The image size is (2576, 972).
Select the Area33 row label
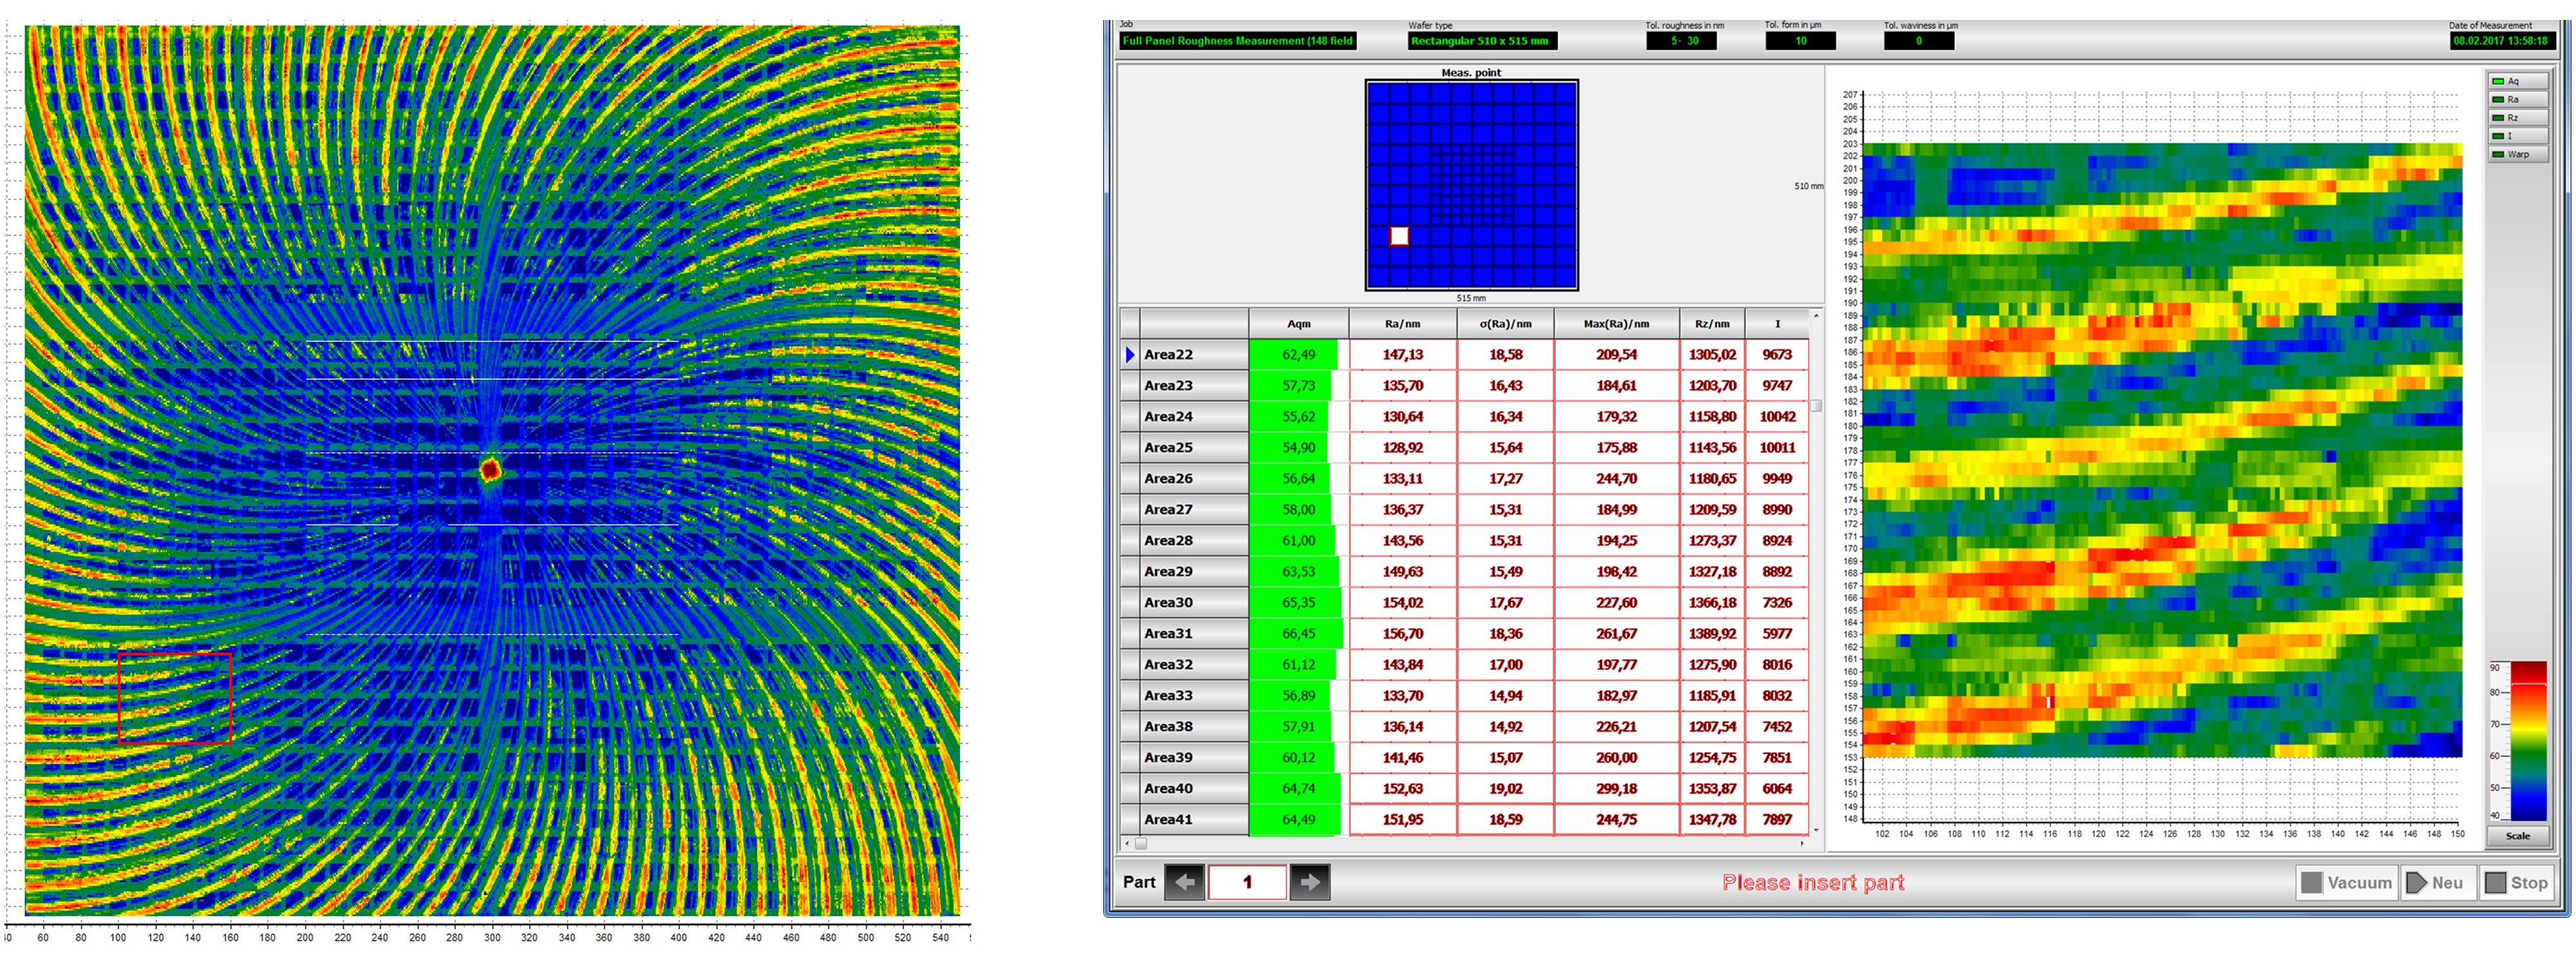(1194, 696)
